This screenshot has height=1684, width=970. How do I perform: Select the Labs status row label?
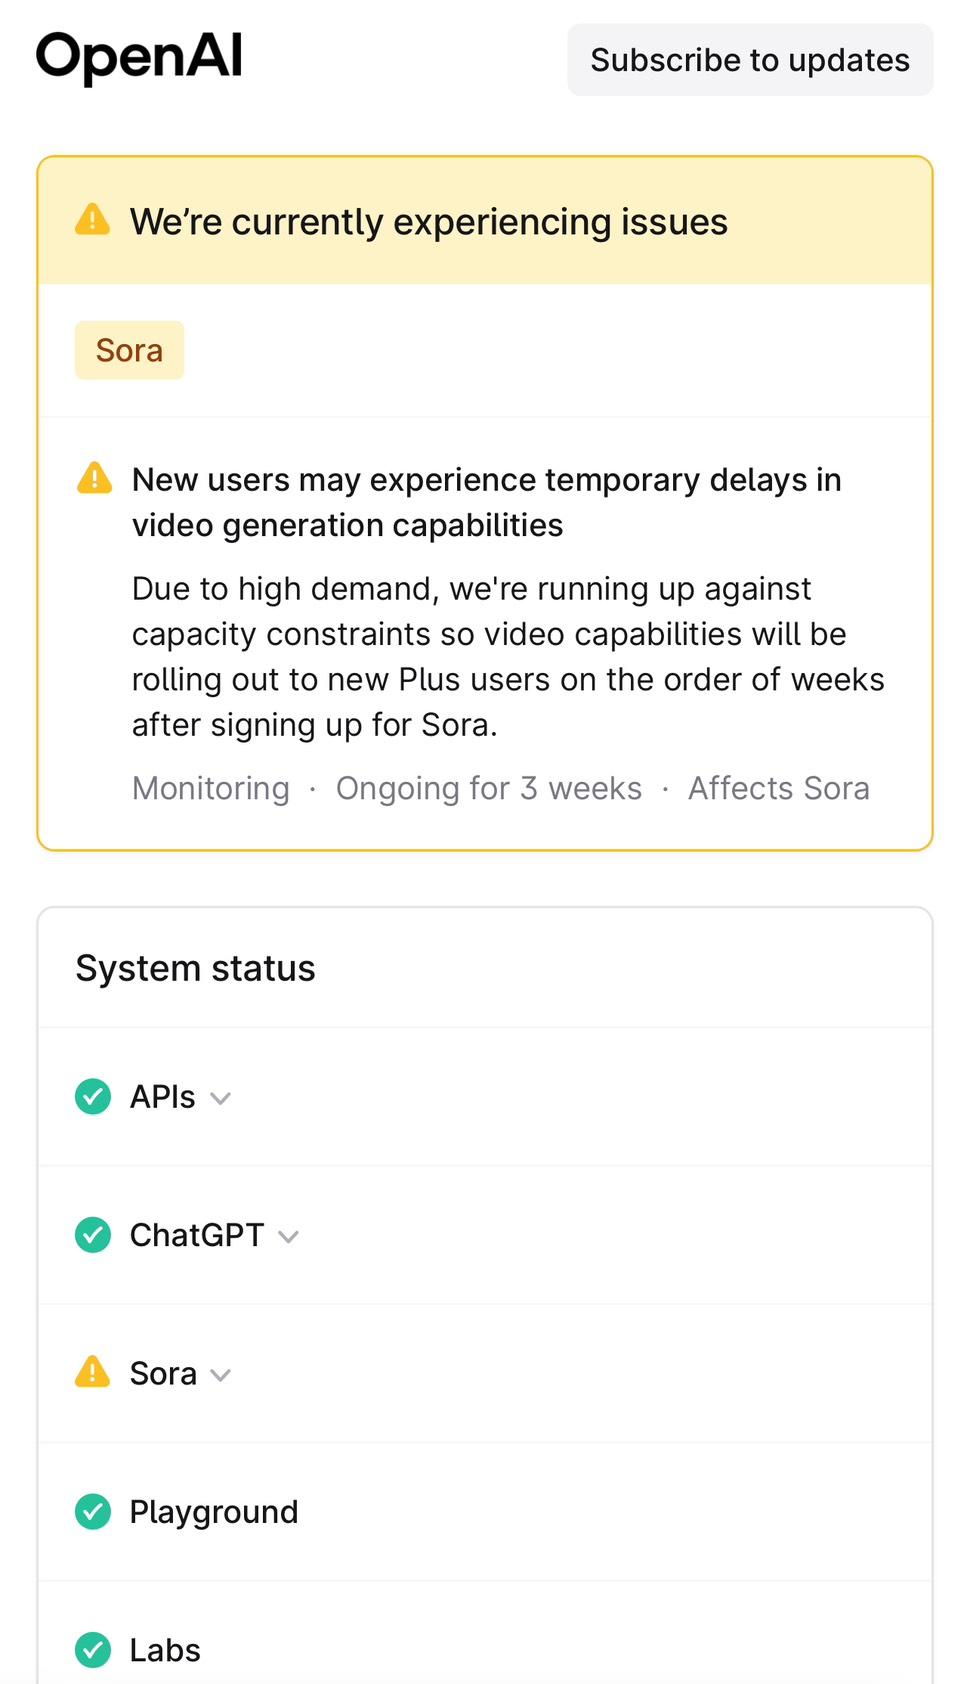pos(165,1650)
